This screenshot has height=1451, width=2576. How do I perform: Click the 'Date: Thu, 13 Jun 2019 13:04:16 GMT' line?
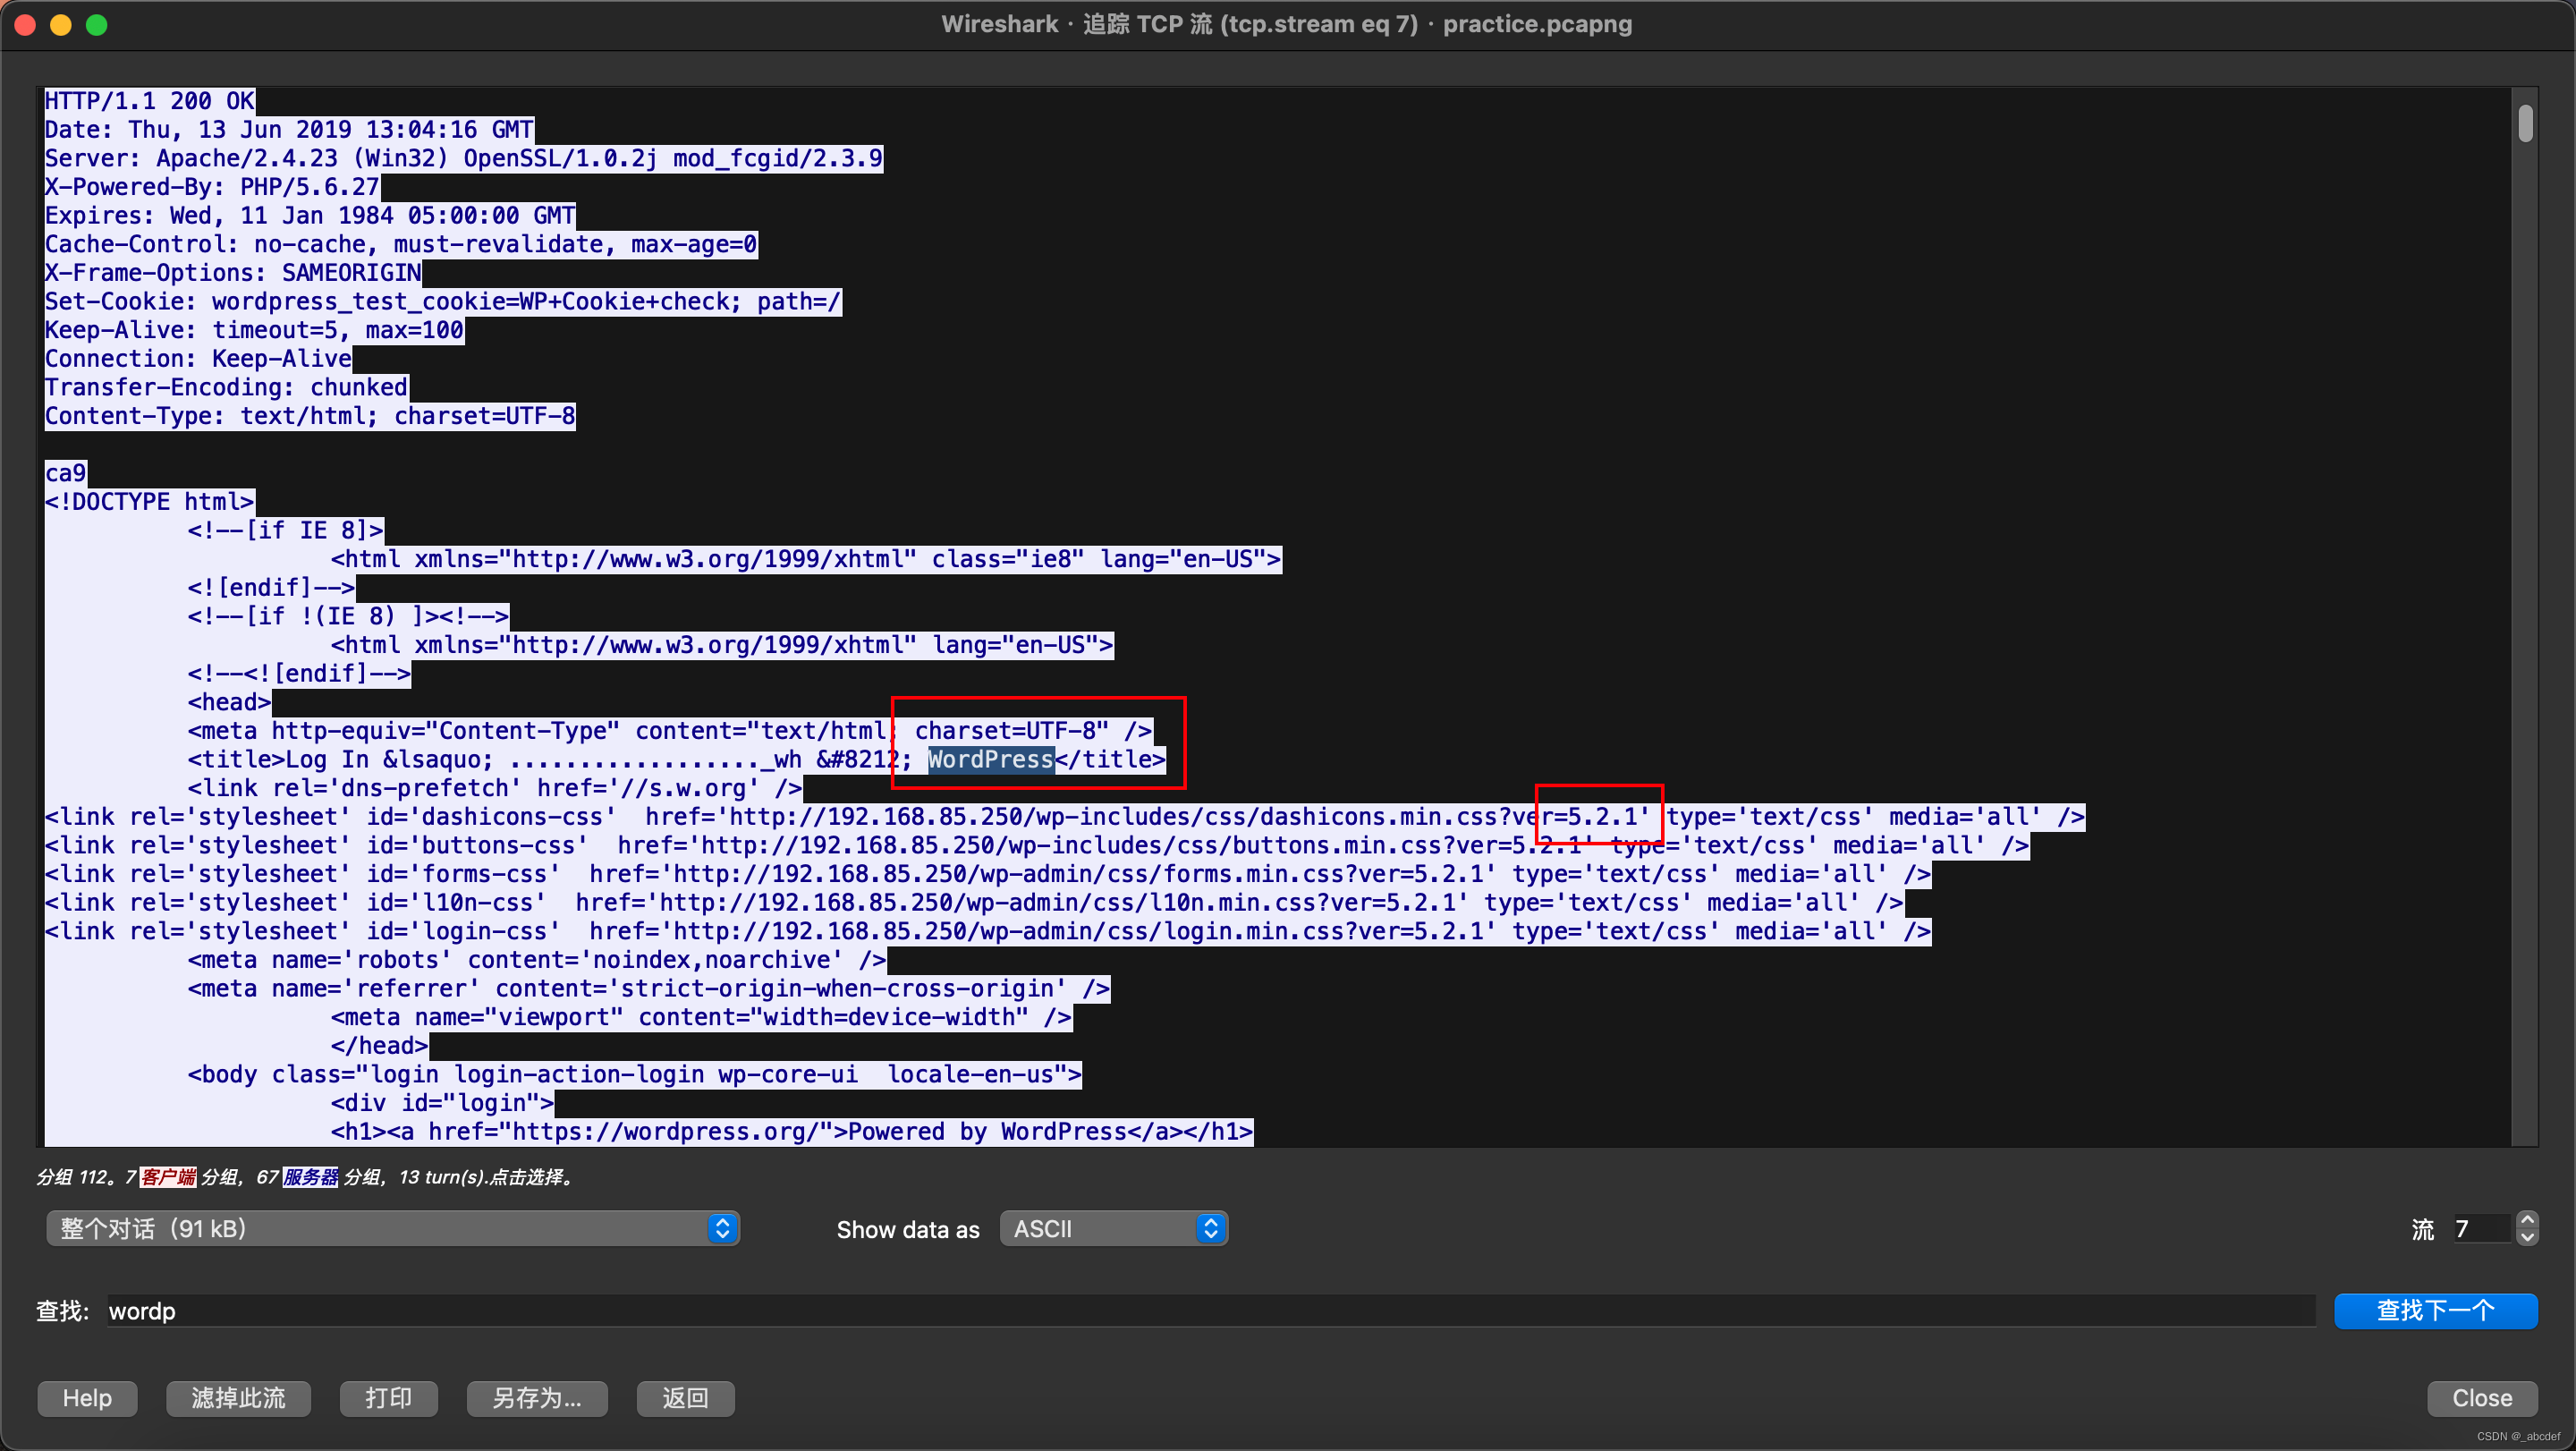[289, 130]
